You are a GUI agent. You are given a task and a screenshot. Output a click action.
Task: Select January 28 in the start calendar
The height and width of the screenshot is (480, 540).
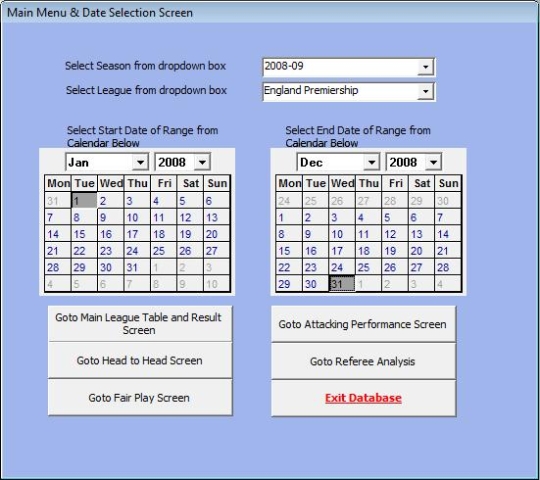(58, 267)
